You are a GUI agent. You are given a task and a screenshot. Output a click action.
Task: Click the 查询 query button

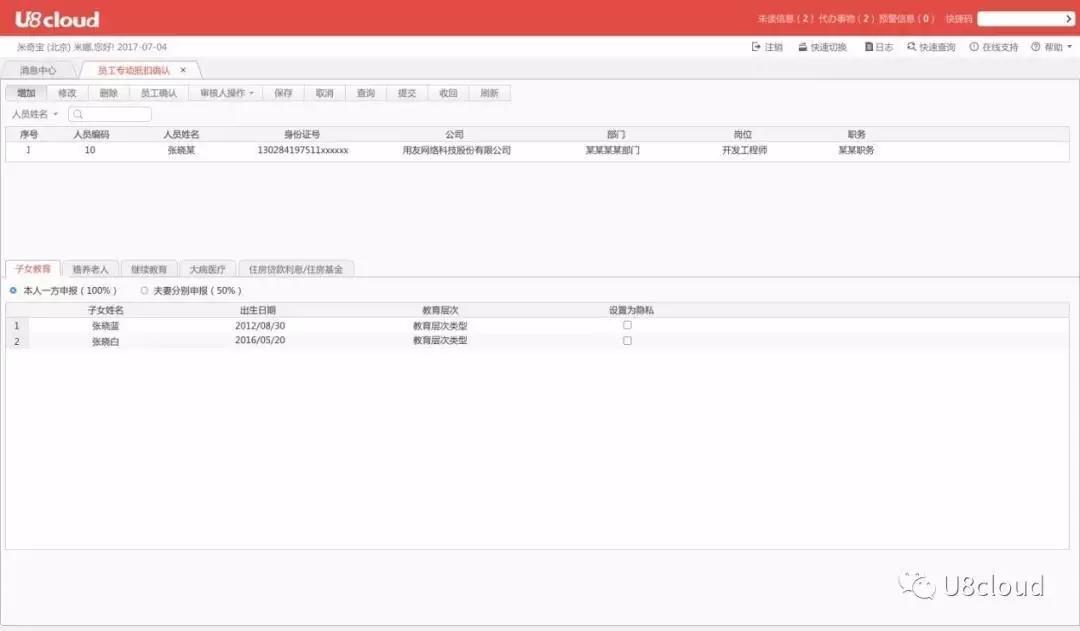pos(366,93)
